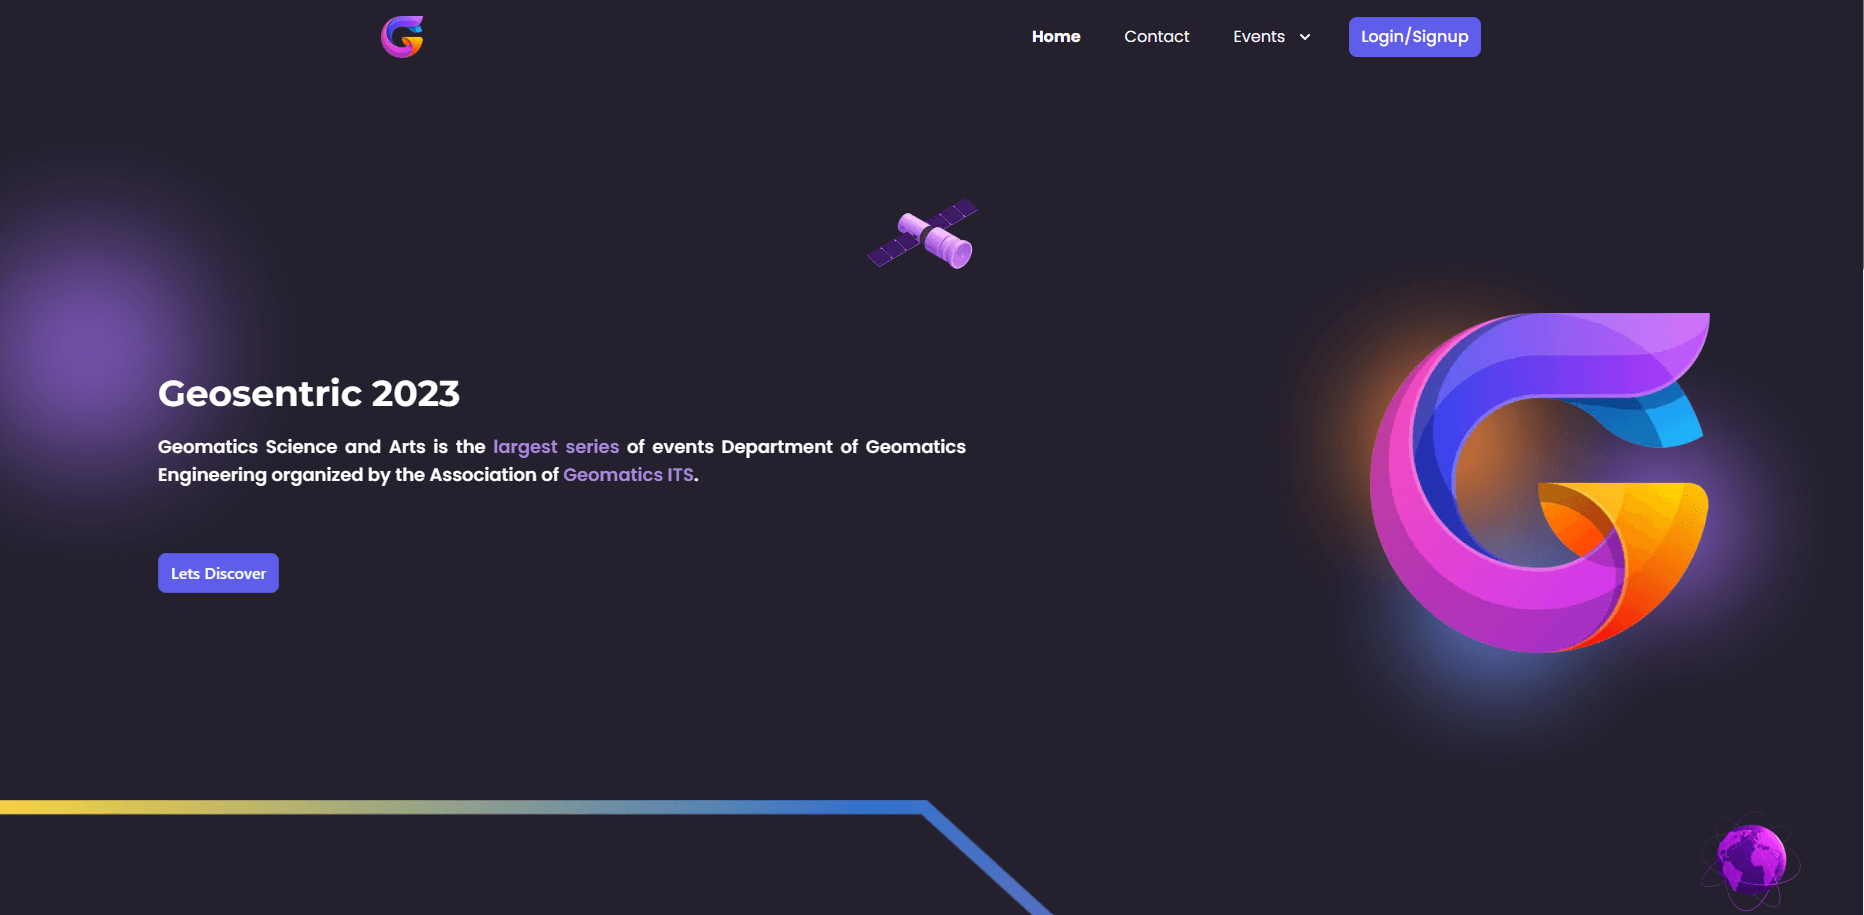Click the Geosentric G logo in navbar
The image size is (1864, 915).
coord(402,37)
